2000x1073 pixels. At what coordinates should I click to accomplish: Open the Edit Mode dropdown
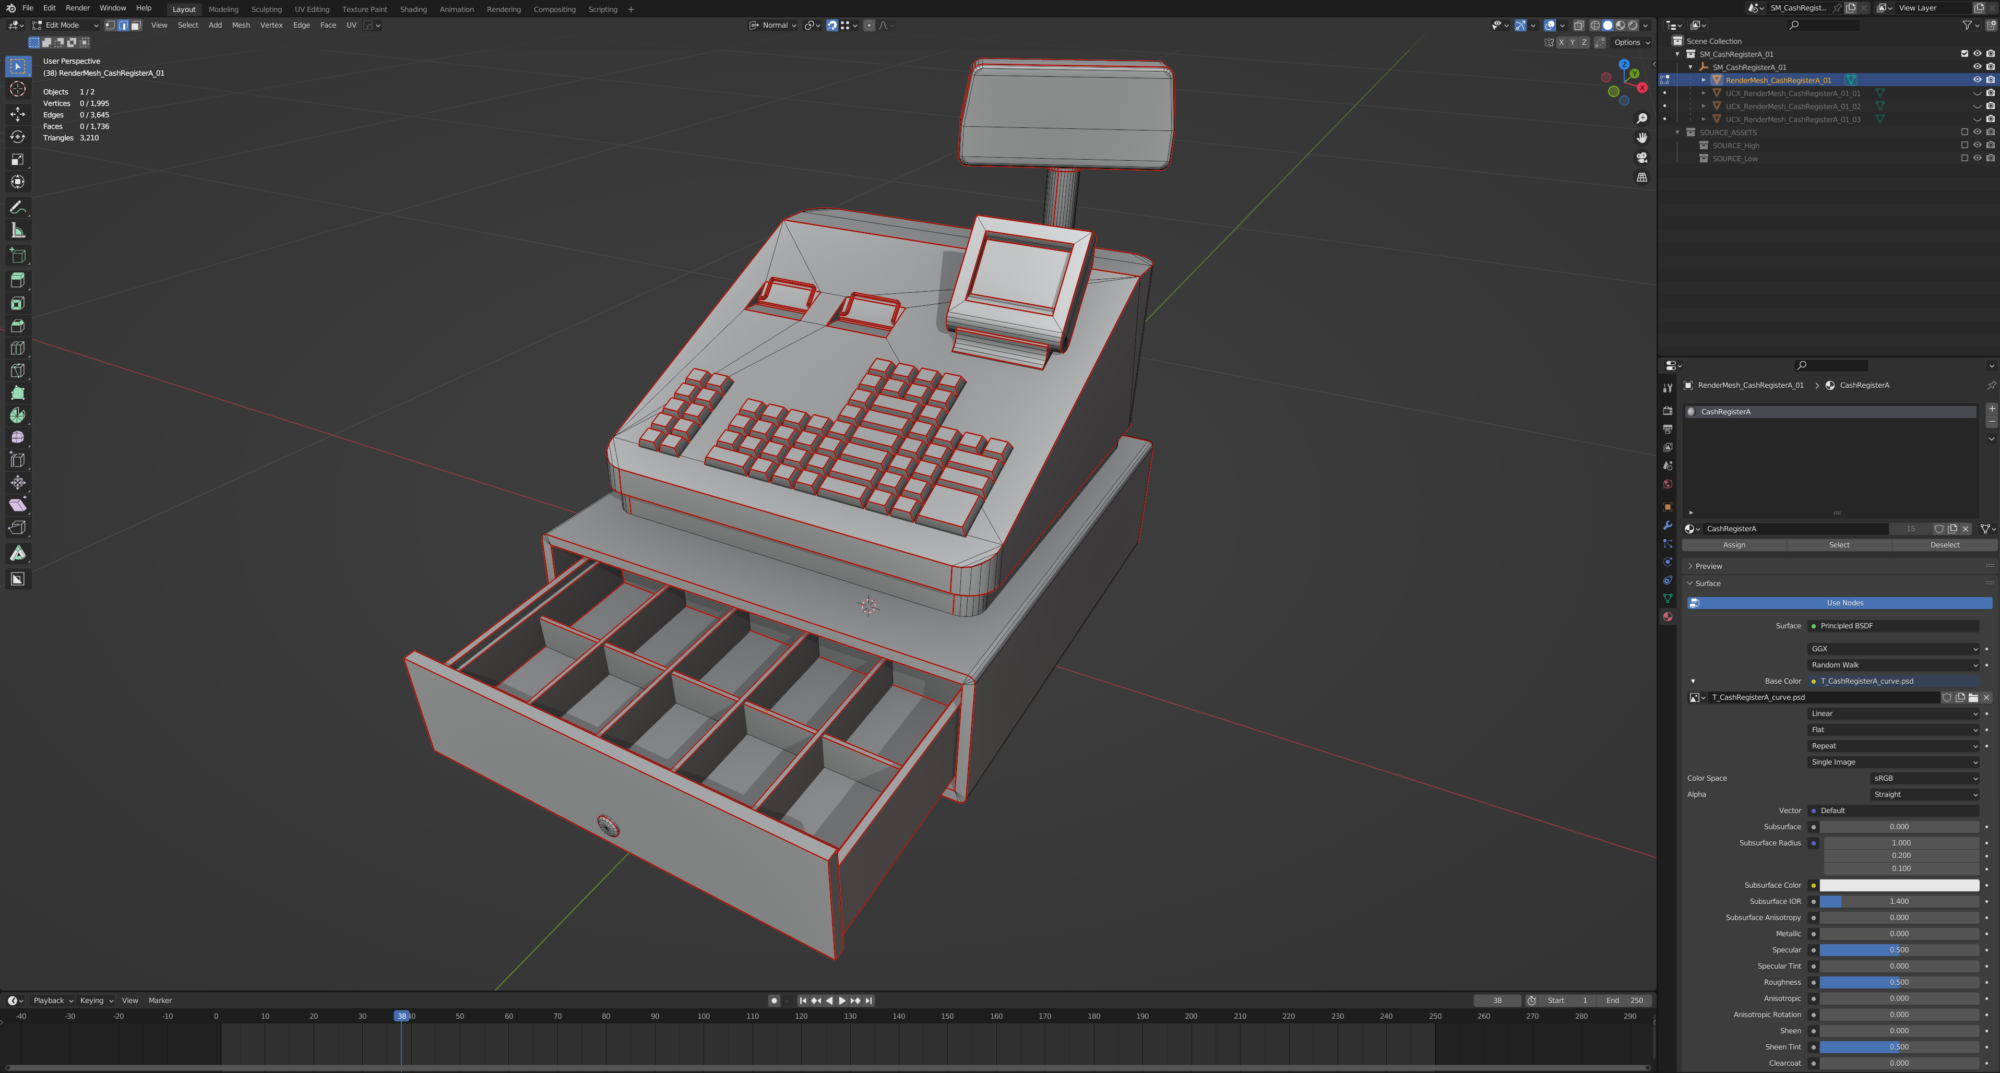pos(66,25)
